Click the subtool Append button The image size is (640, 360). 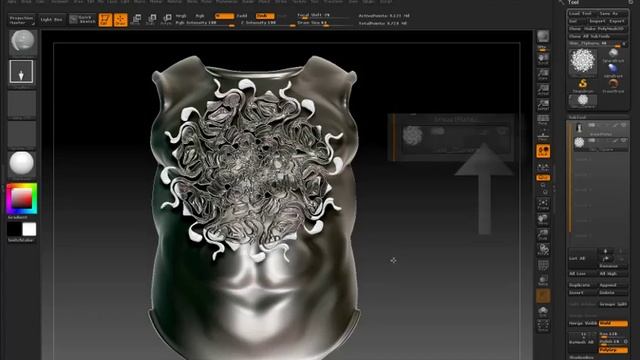(613, 285)
